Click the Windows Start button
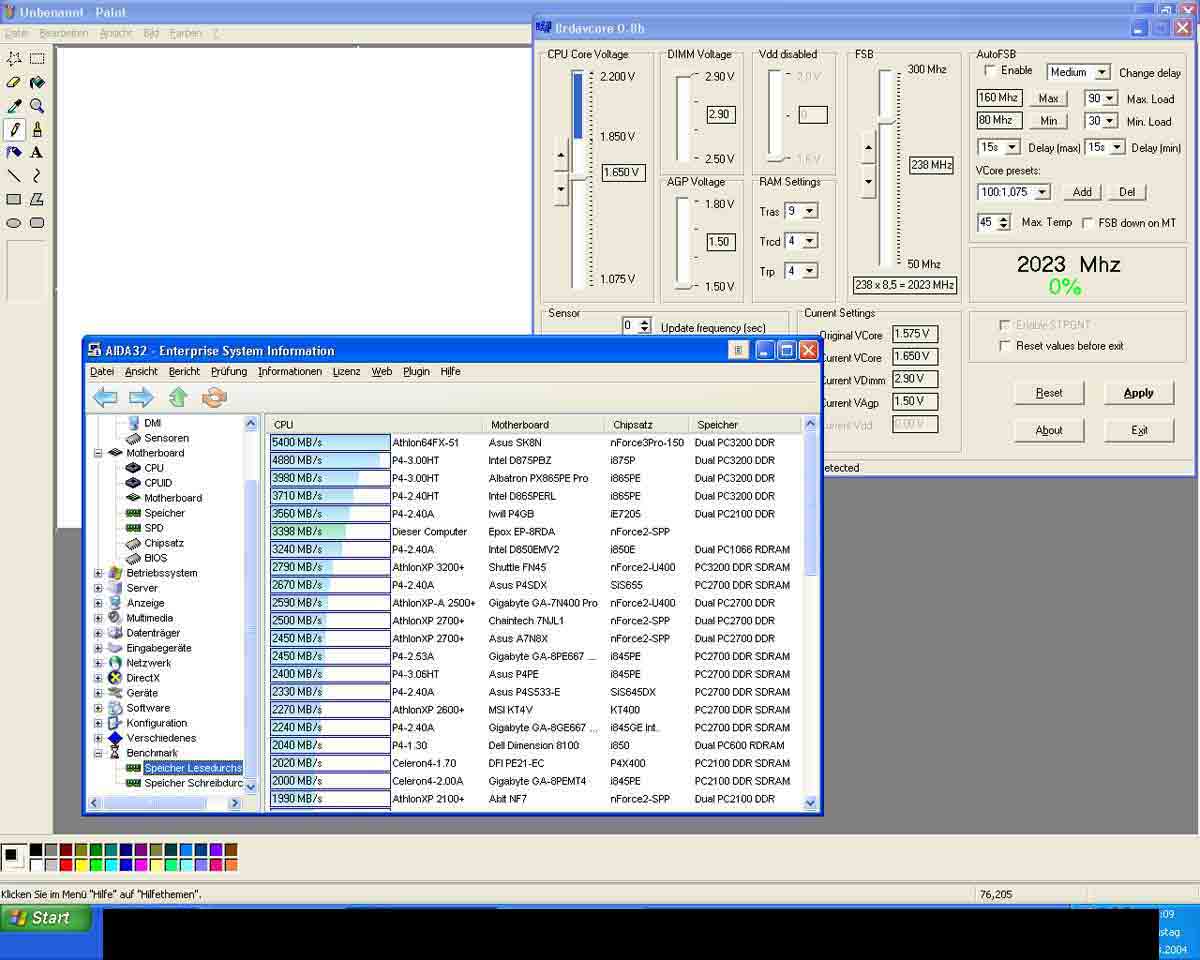Screen dimensions: 1200x960 tap(46, 918)
